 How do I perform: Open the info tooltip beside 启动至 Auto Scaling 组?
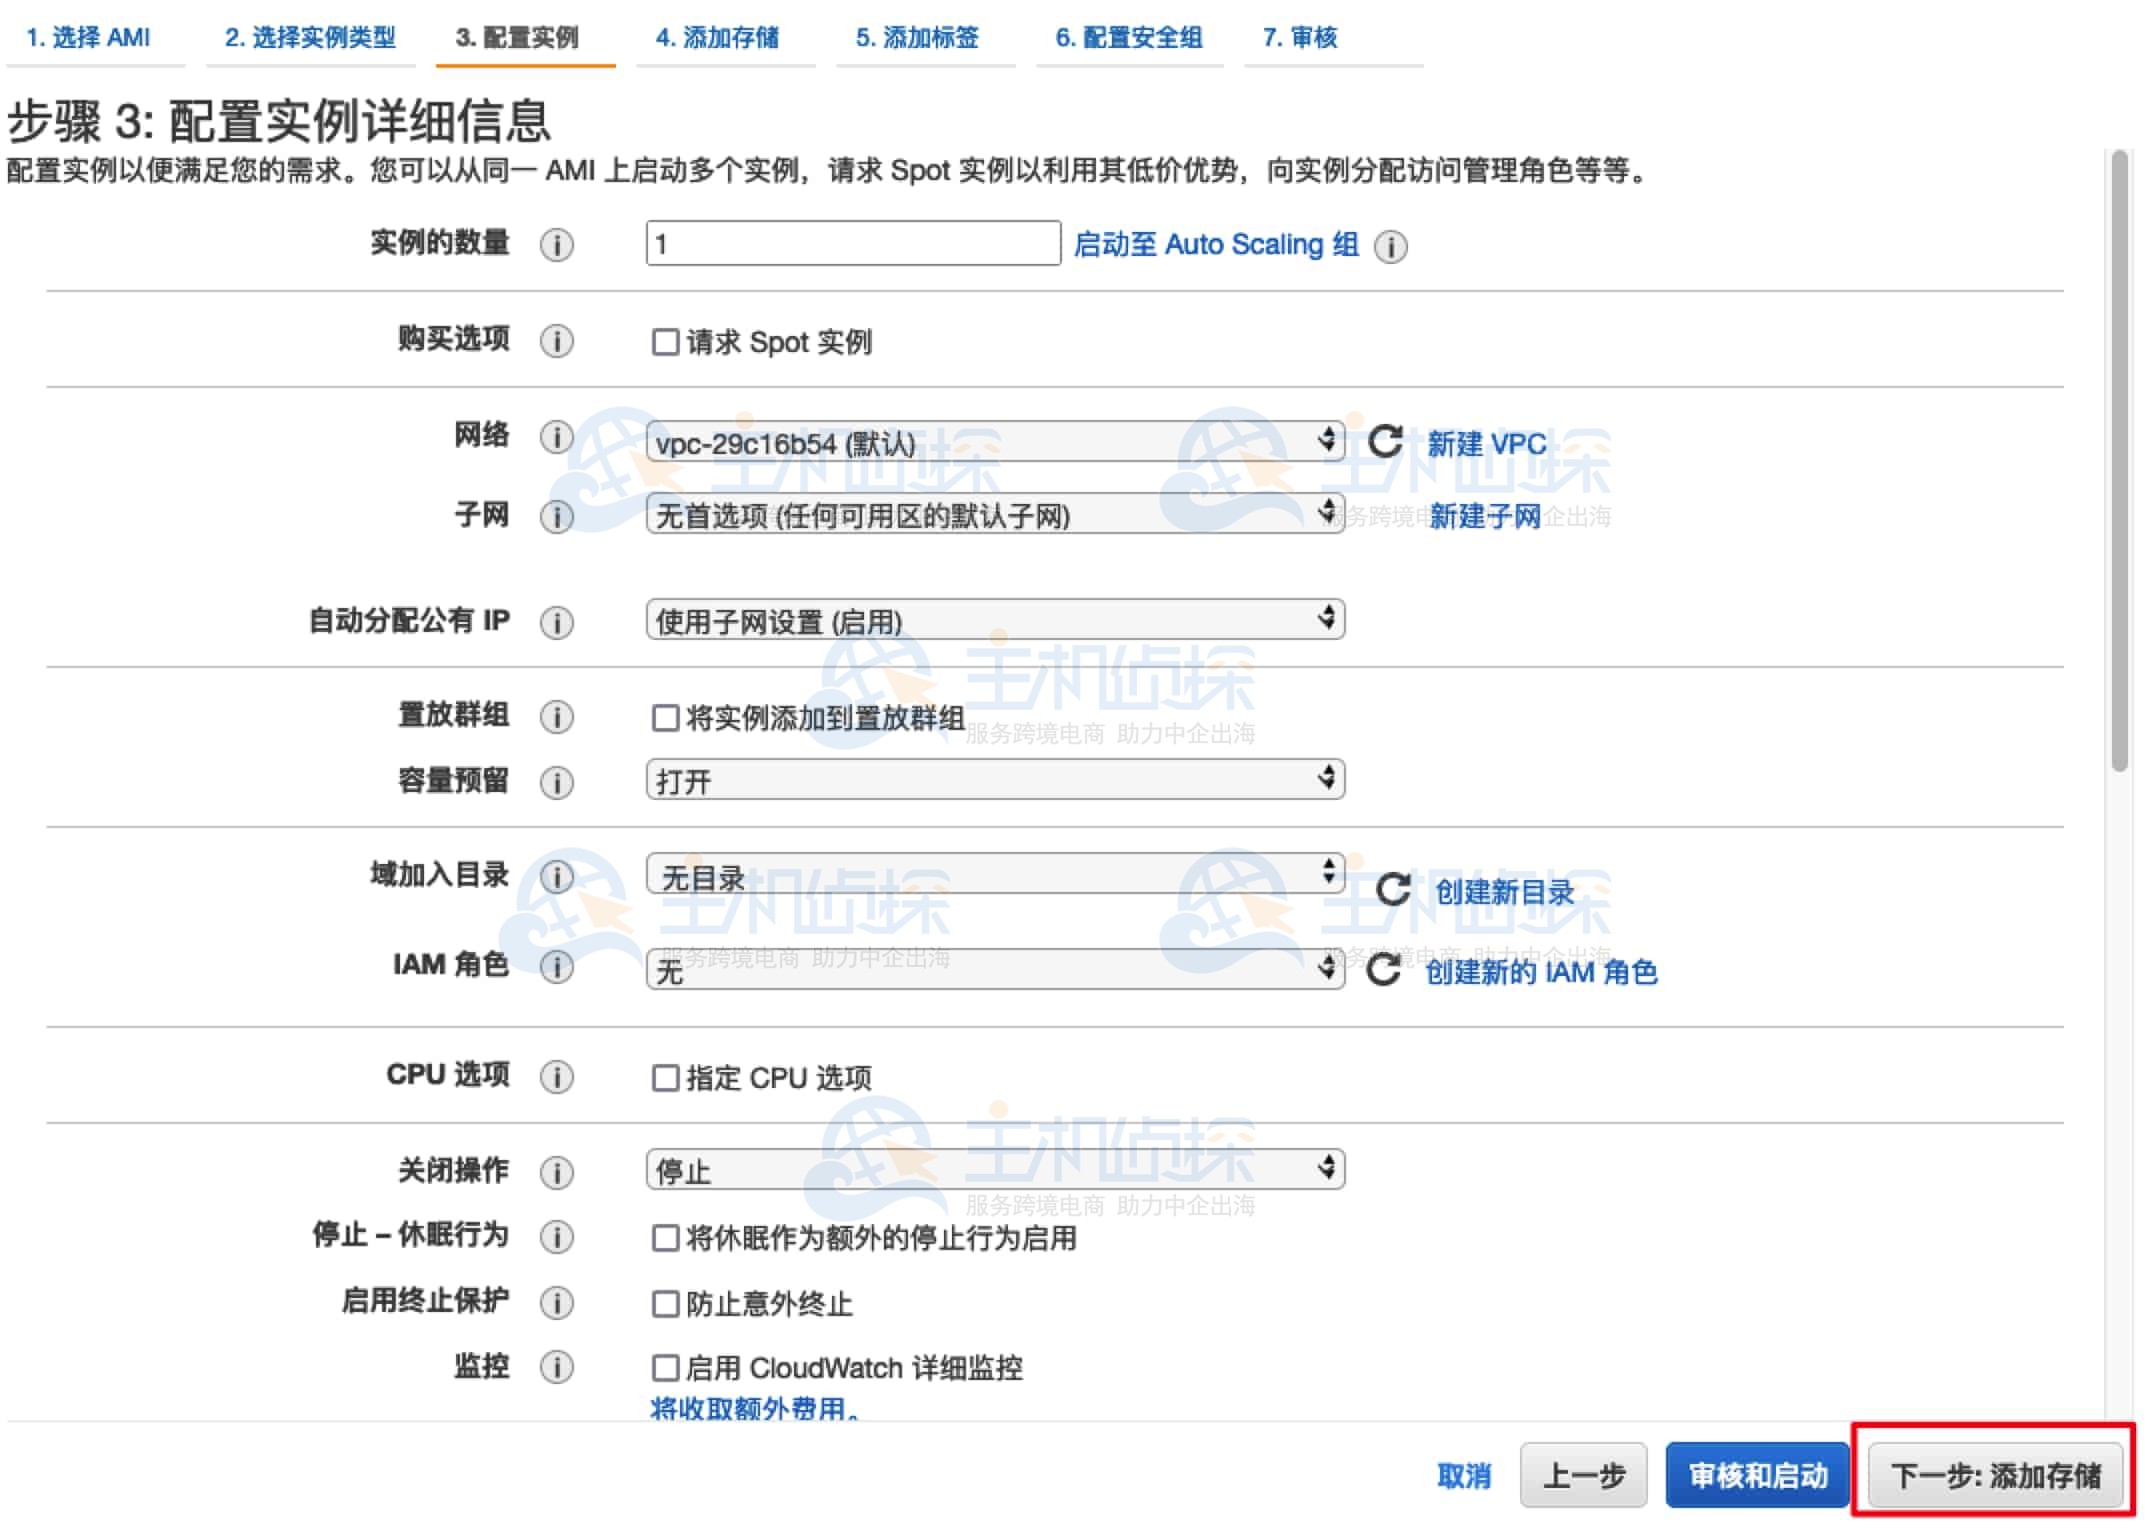(x=1392, y=246)
